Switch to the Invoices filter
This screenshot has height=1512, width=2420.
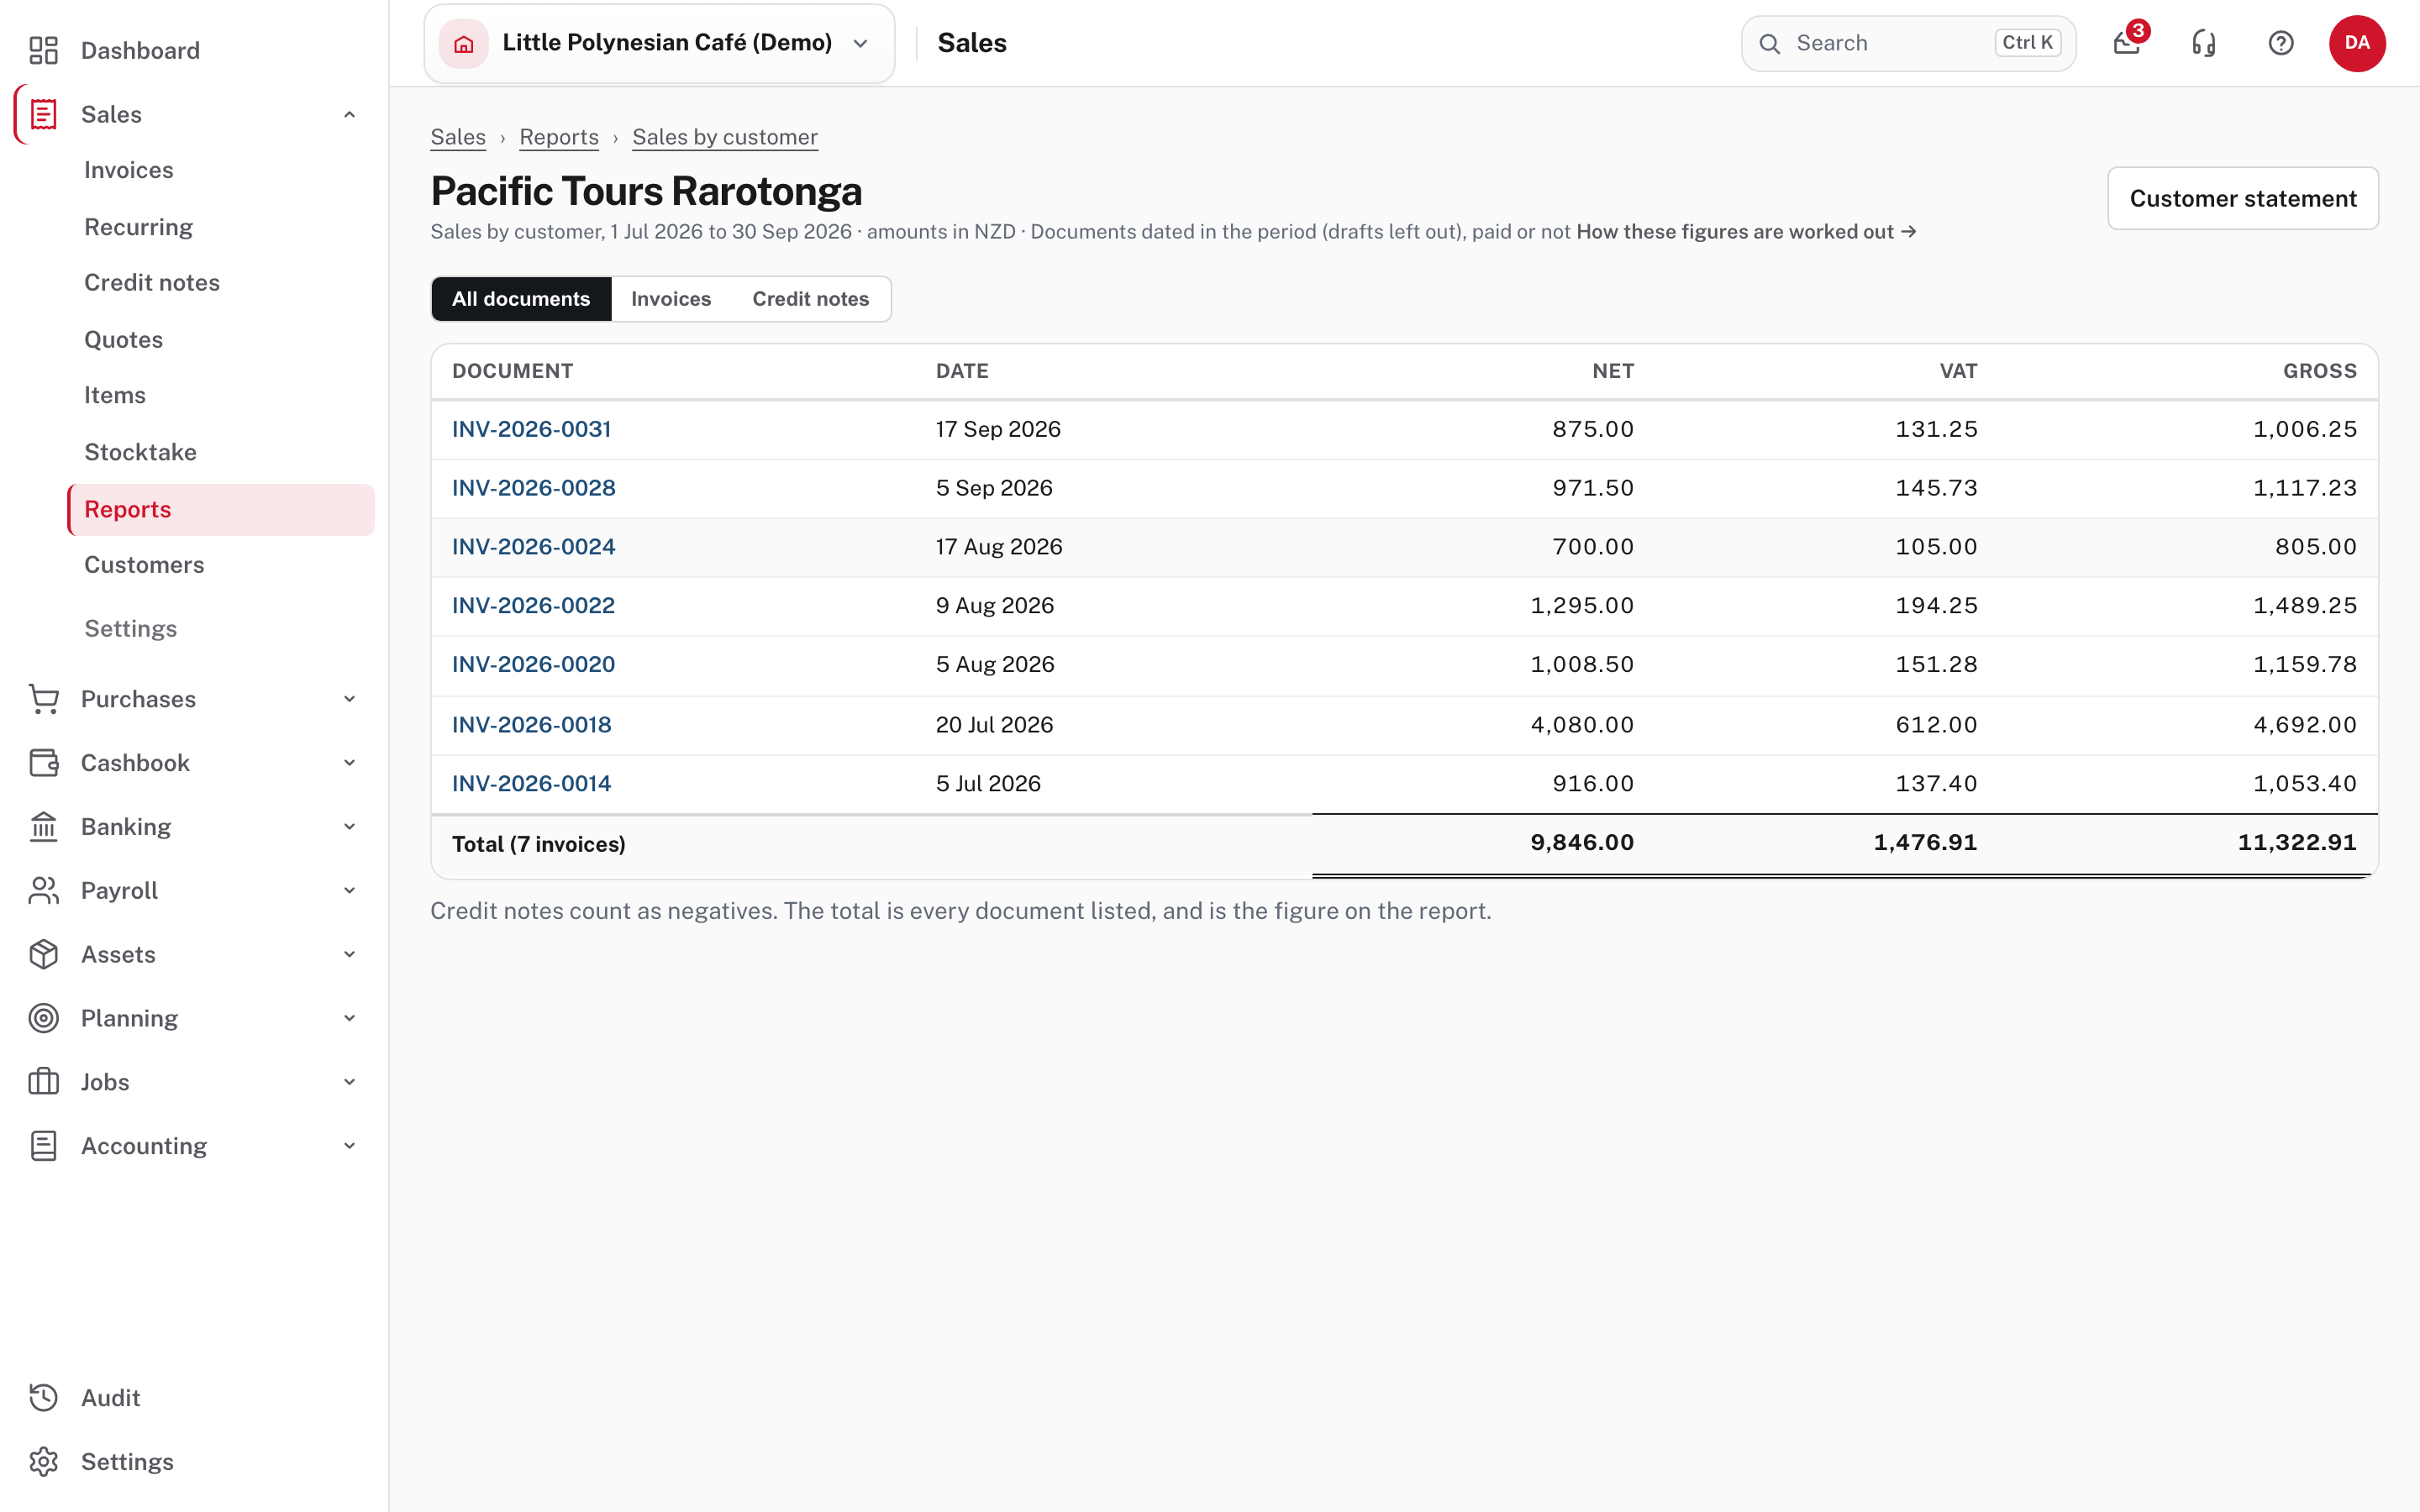(x=671, y=299)
